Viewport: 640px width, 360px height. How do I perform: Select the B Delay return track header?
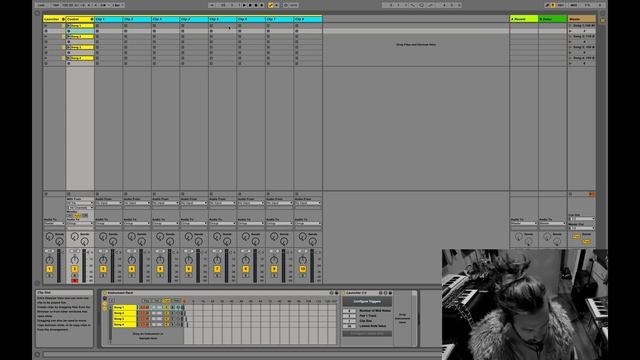coord(553,19)
